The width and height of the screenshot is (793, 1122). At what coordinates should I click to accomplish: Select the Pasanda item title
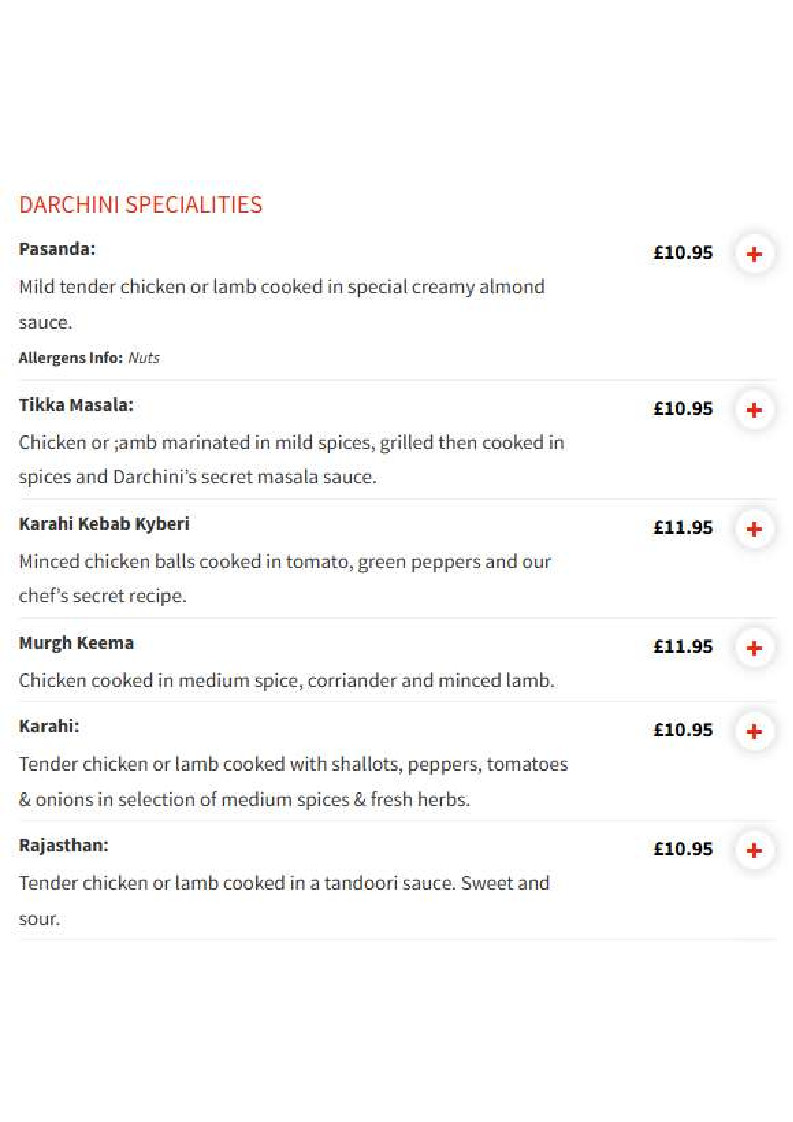click(x=57, y=249)
